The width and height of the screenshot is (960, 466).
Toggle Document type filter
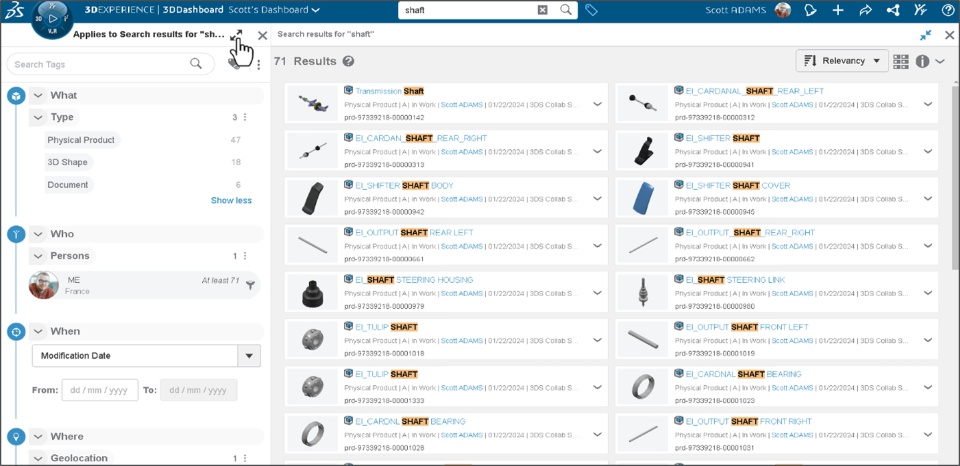[x=69, y=185]
